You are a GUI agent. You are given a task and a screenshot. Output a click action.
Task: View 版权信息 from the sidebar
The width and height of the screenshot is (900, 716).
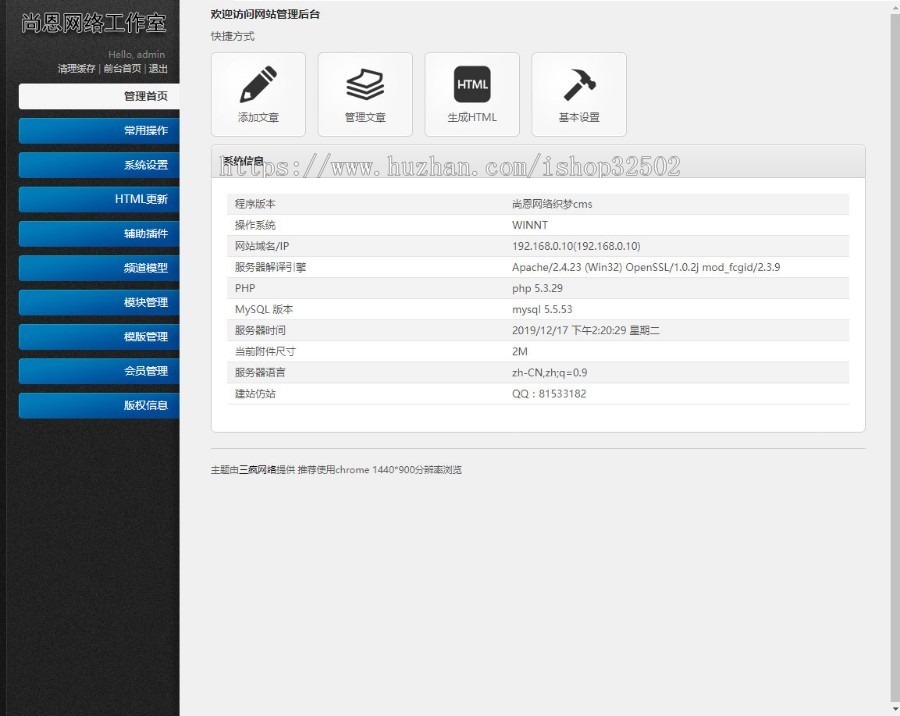pyautogui.click(x=97, y=405)
